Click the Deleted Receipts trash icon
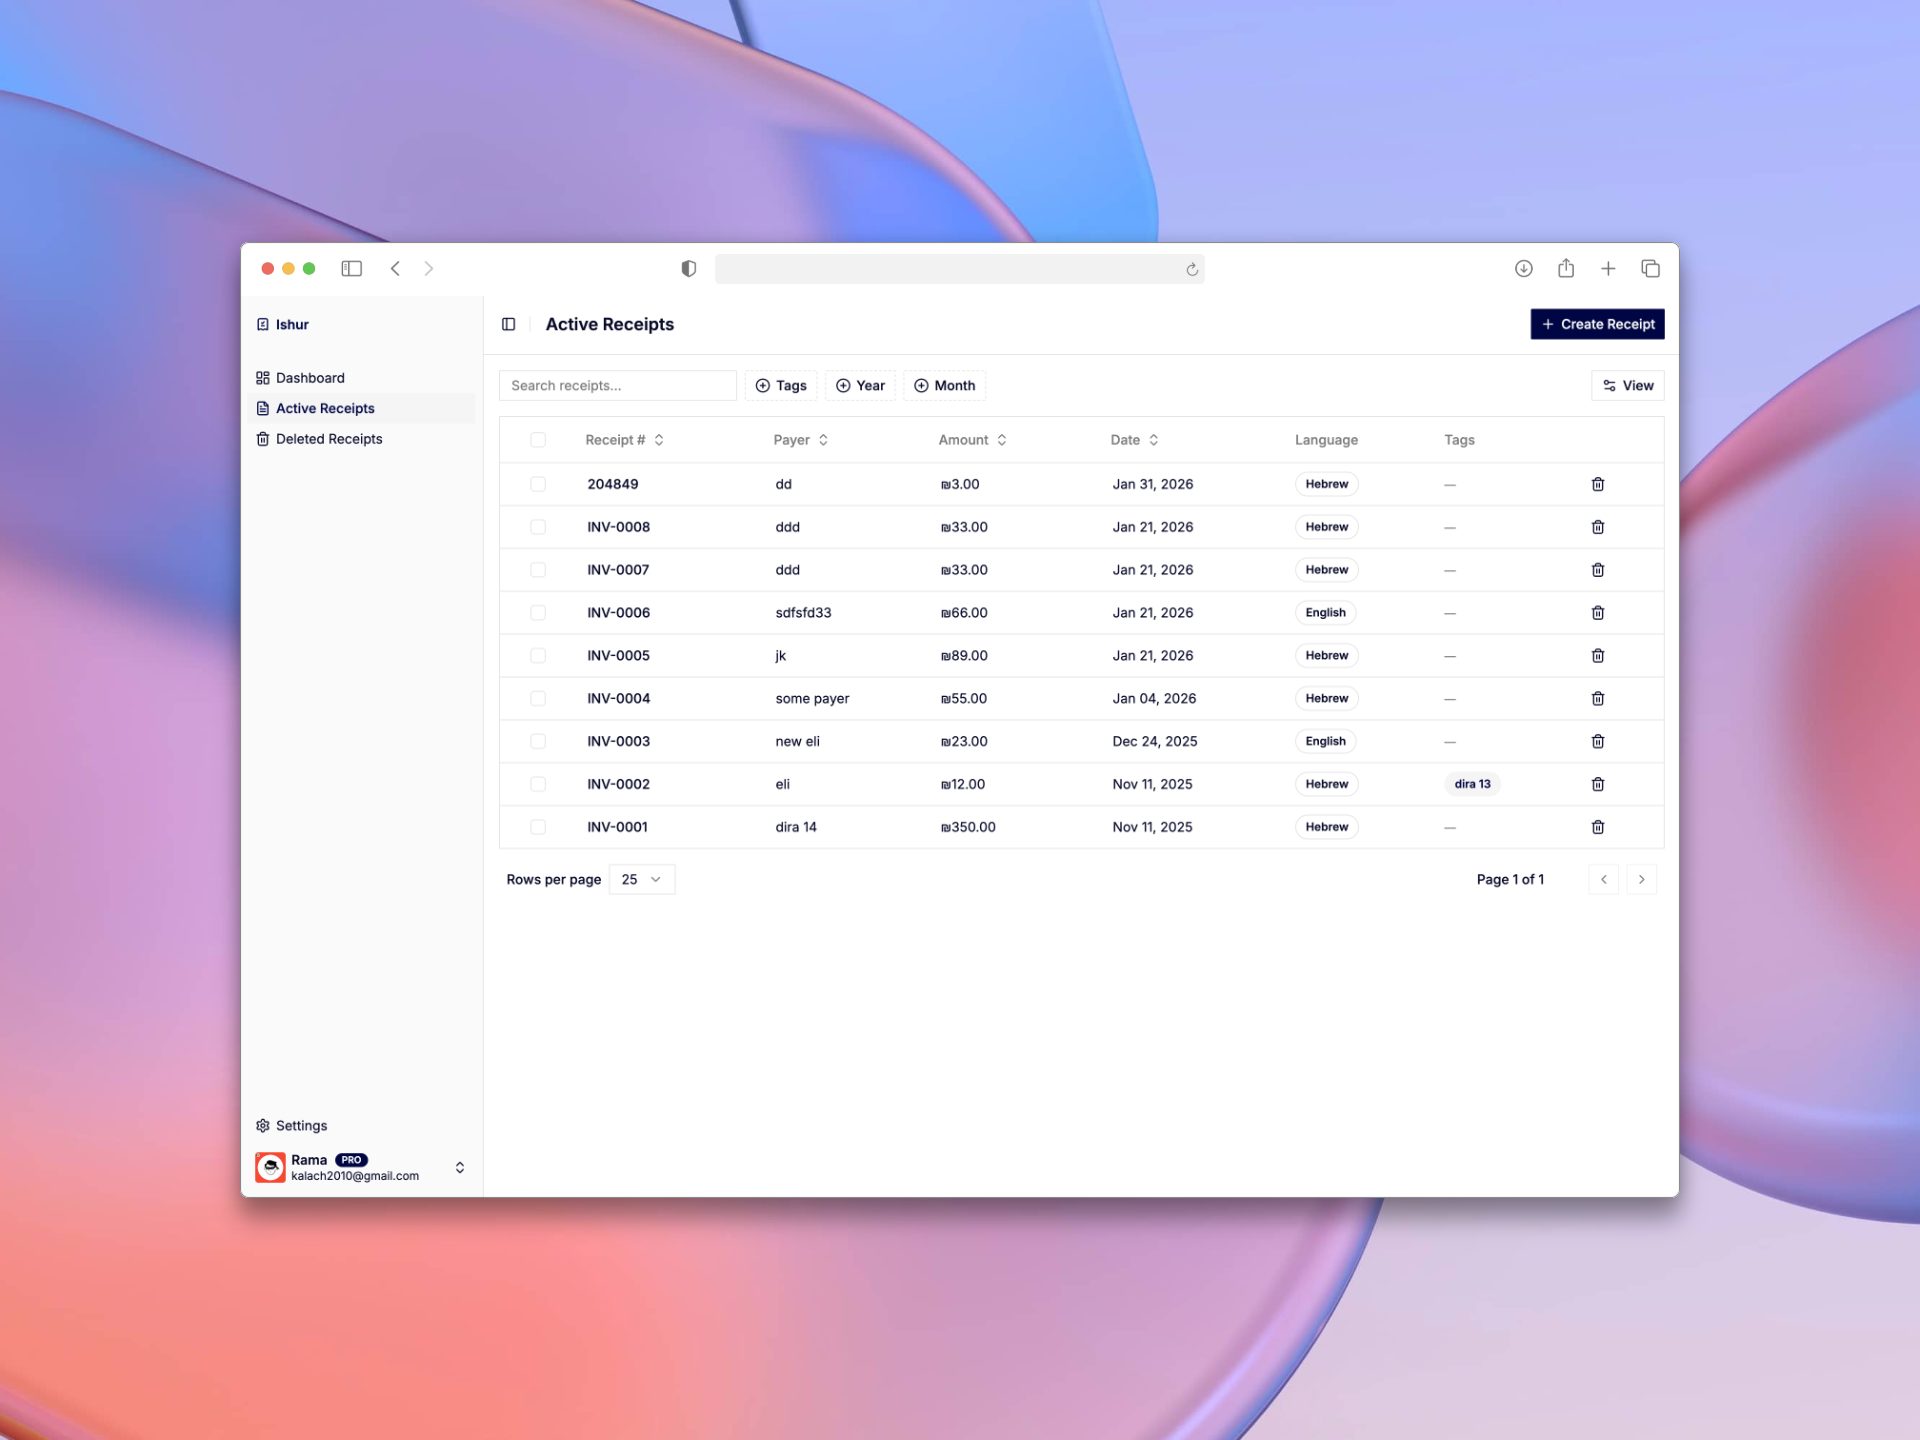Viewport: 1920px width, 1440px height. pos(263,439)
